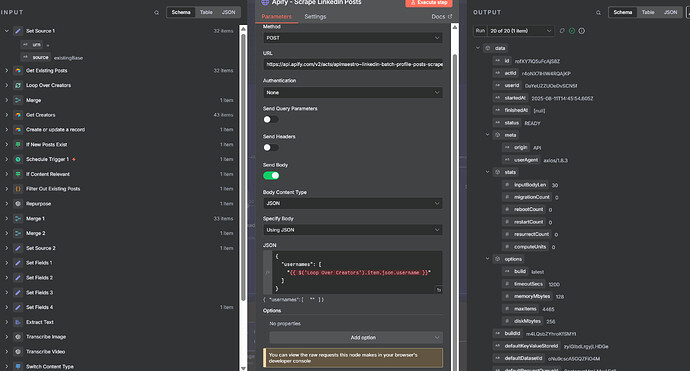
Task: Switch INPUT panel to JSON view
Action: (x=228, y=12)
